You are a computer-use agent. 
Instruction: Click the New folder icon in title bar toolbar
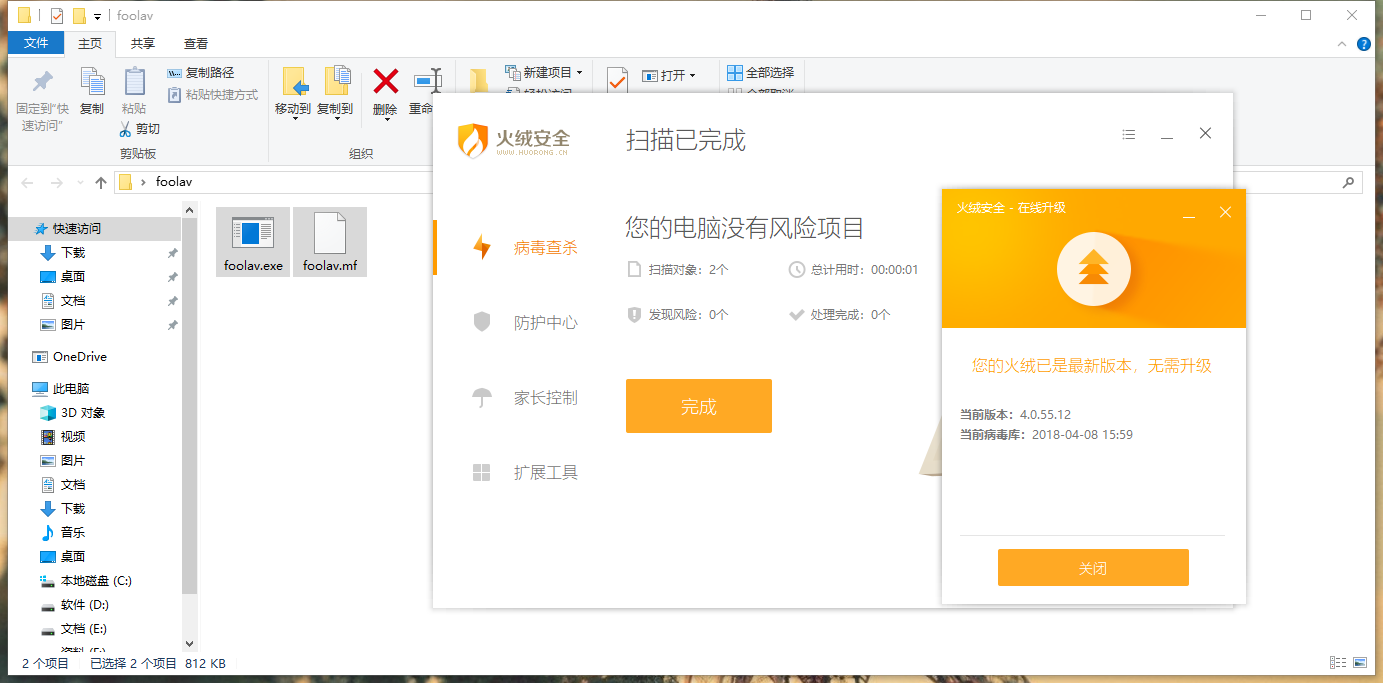(79, 16)
